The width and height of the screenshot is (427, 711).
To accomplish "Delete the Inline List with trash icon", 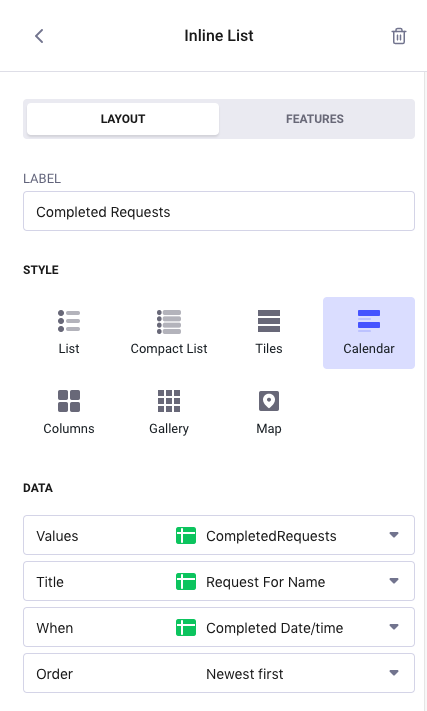I will coord(398,36).
